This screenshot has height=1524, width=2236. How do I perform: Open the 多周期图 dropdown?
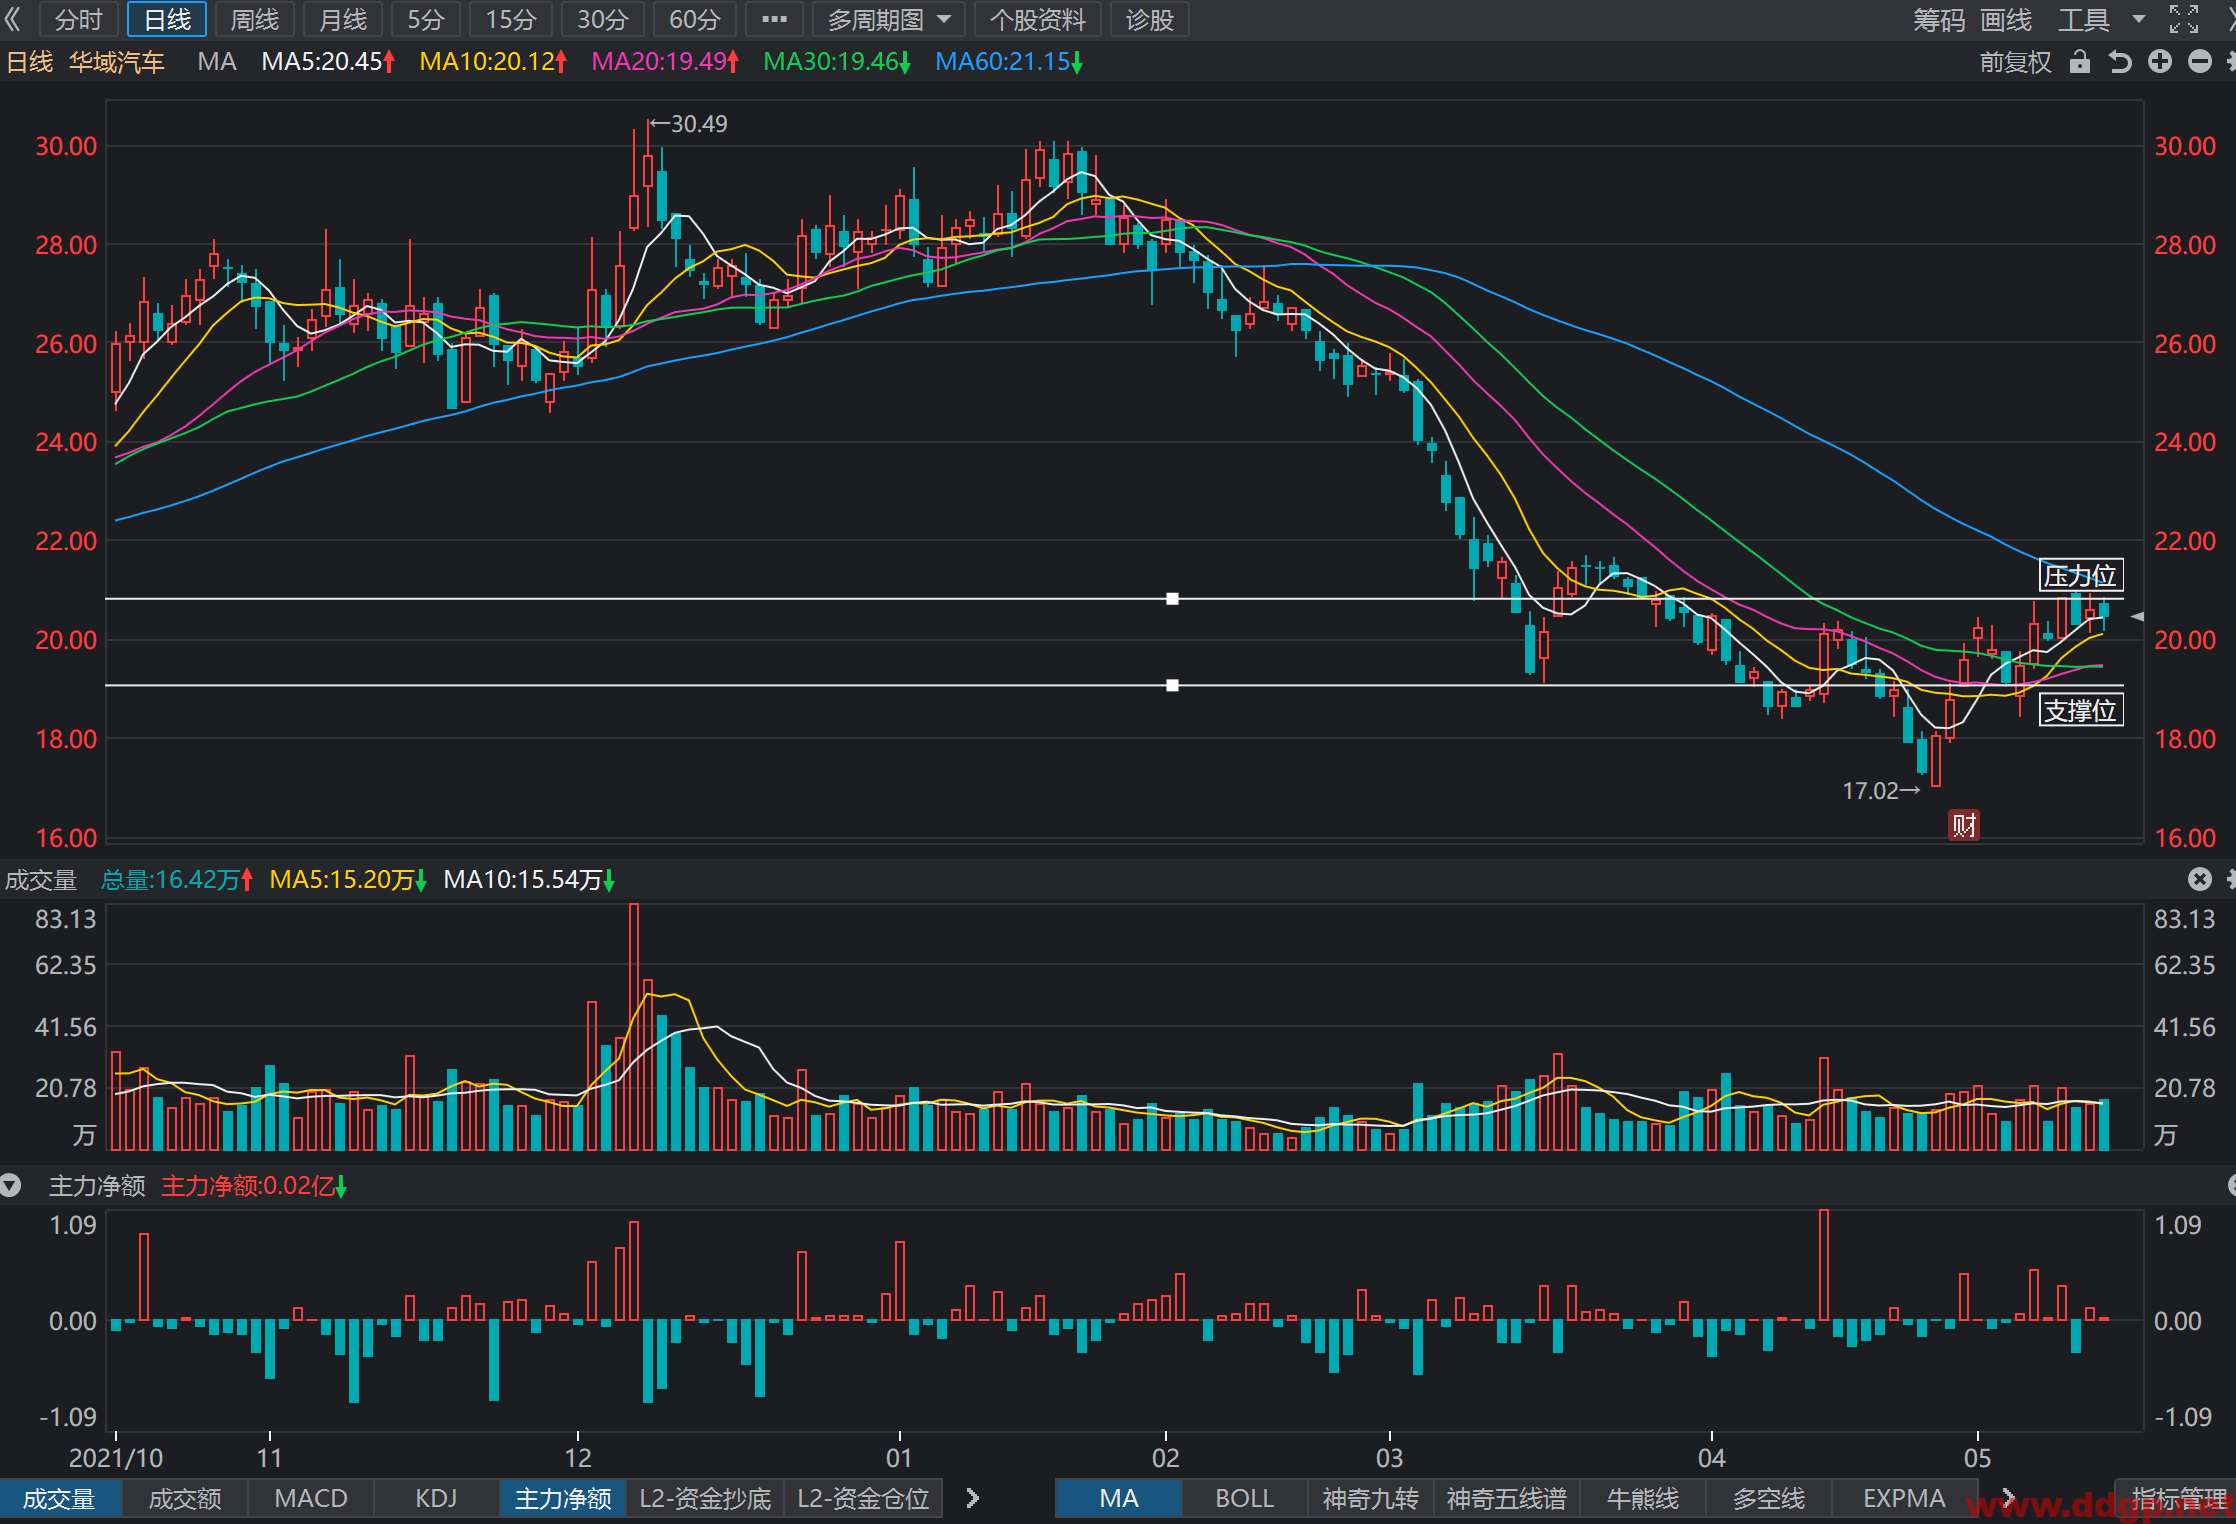(x=888, y=19)
